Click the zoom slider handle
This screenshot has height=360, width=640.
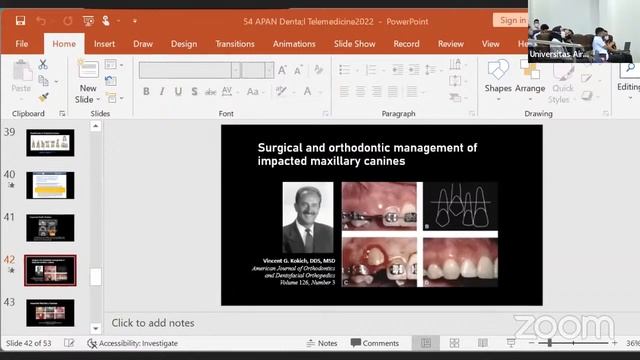tap(550, 343)
